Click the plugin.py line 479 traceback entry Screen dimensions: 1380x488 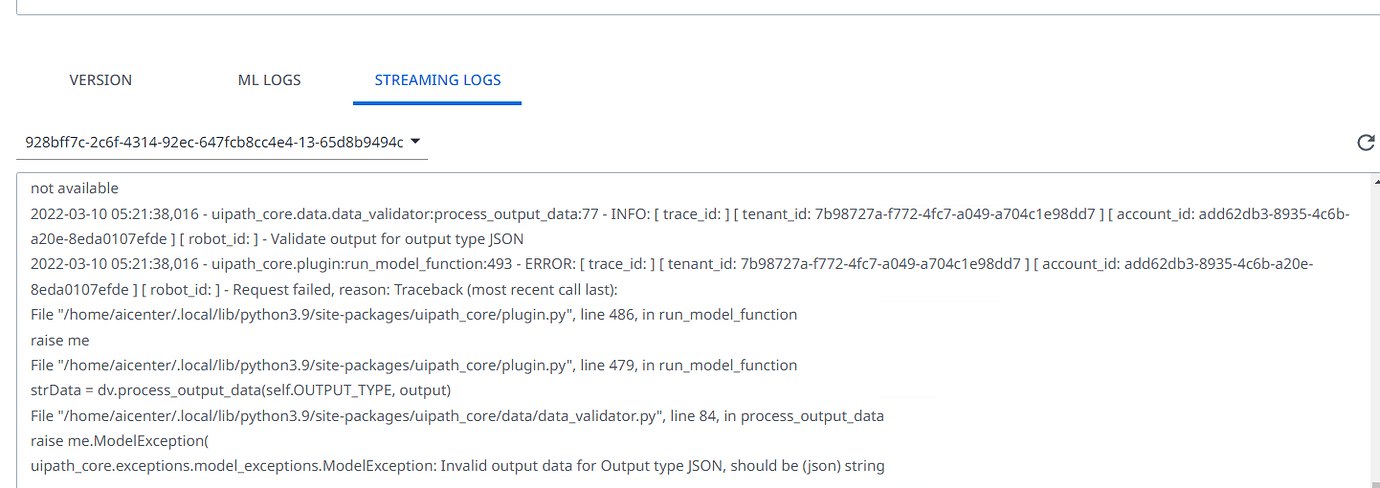[414, 365]
